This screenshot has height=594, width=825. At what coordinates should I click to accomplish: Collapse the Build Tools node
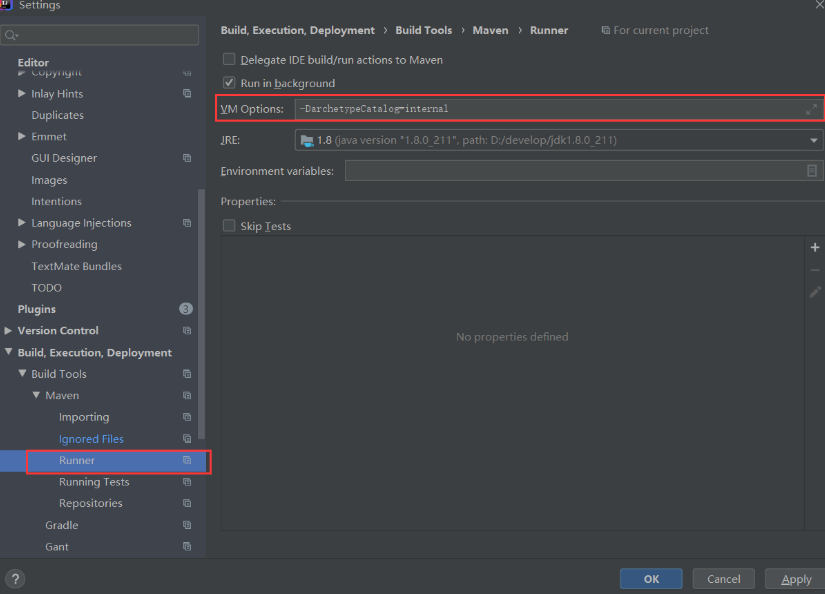coord(22,373)
